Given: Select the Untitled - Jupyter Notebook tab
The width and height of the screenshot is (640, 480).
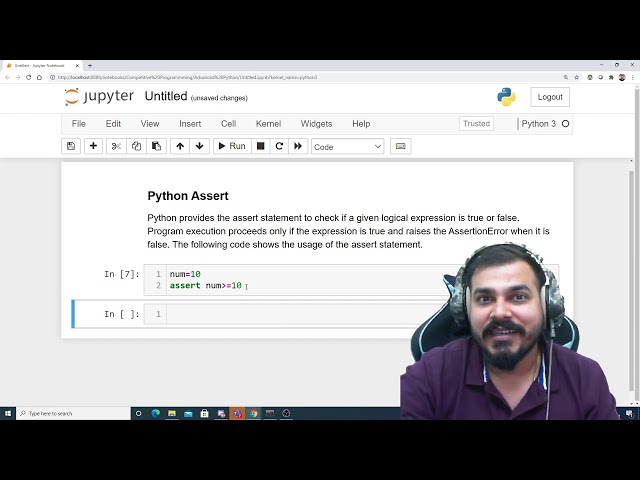Looking at the screenshot, I should pos(41,65).
